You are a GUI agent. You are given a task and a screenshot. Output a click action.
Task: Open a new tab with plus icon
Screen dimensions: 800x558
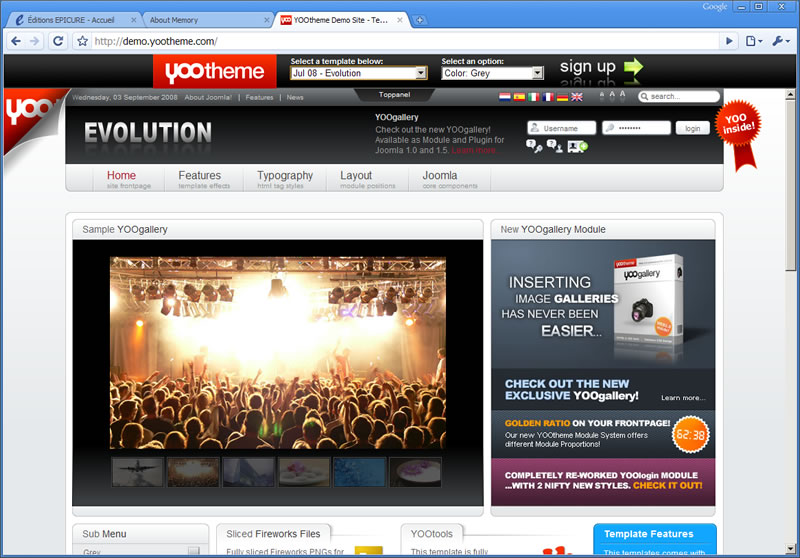click(419, 20)
